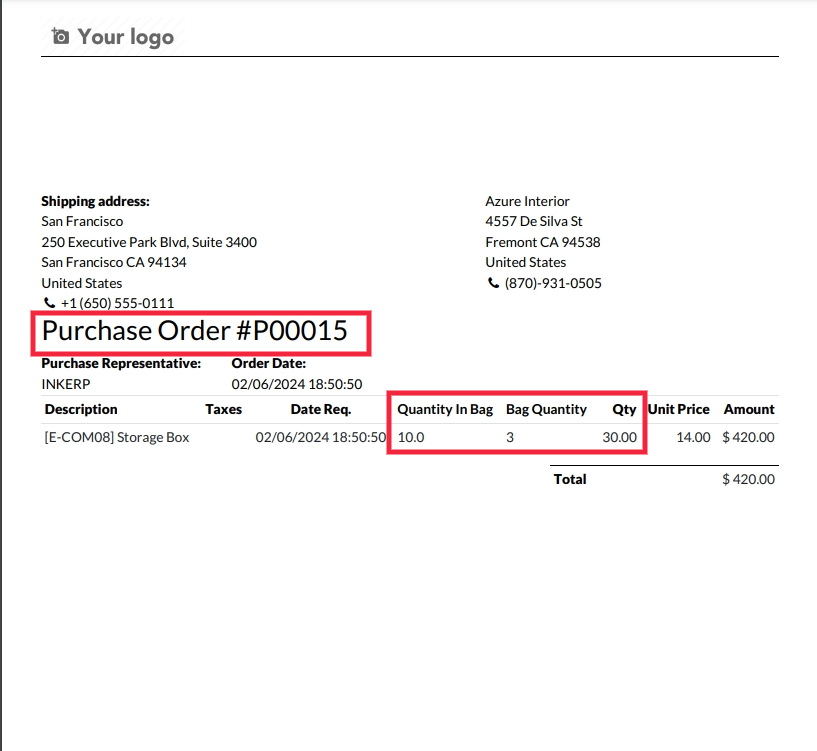Click the "Description" column header
The width and height of the screenshot is (817, 751).
coord(81,410)
